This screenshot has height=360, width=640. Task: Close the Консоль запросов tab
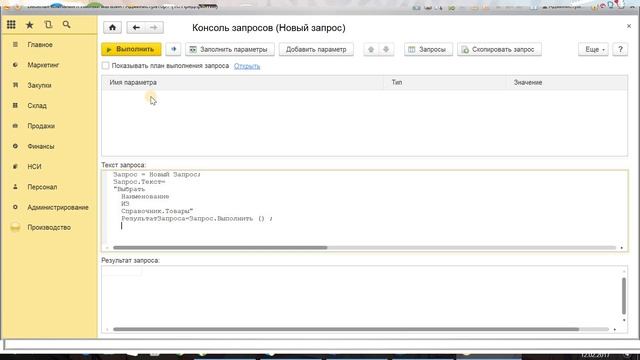[629, 26]
